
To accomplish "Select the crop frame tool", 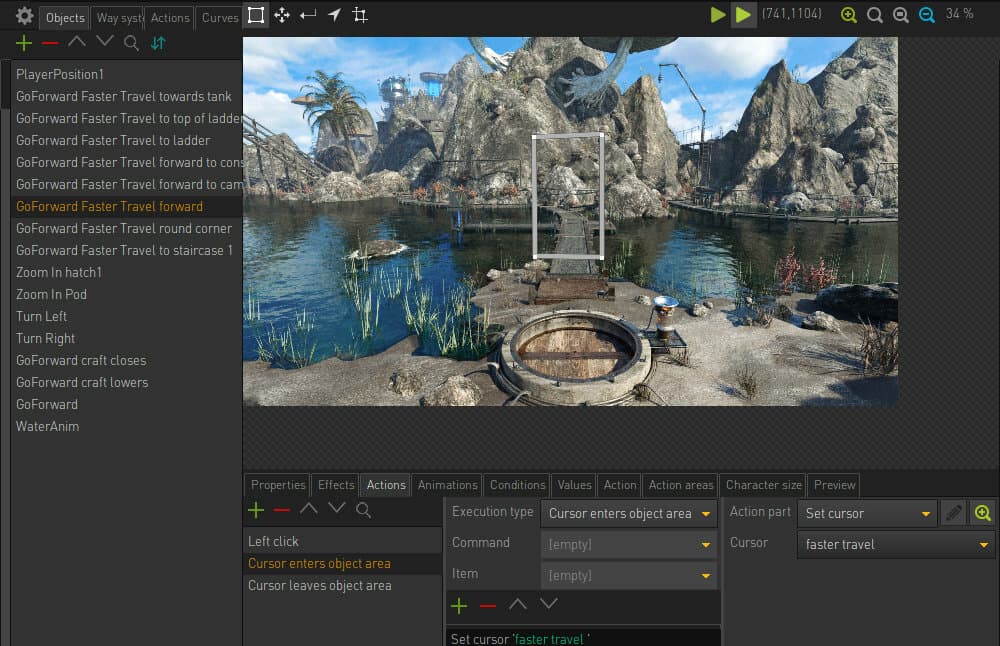I will point(360,15).
